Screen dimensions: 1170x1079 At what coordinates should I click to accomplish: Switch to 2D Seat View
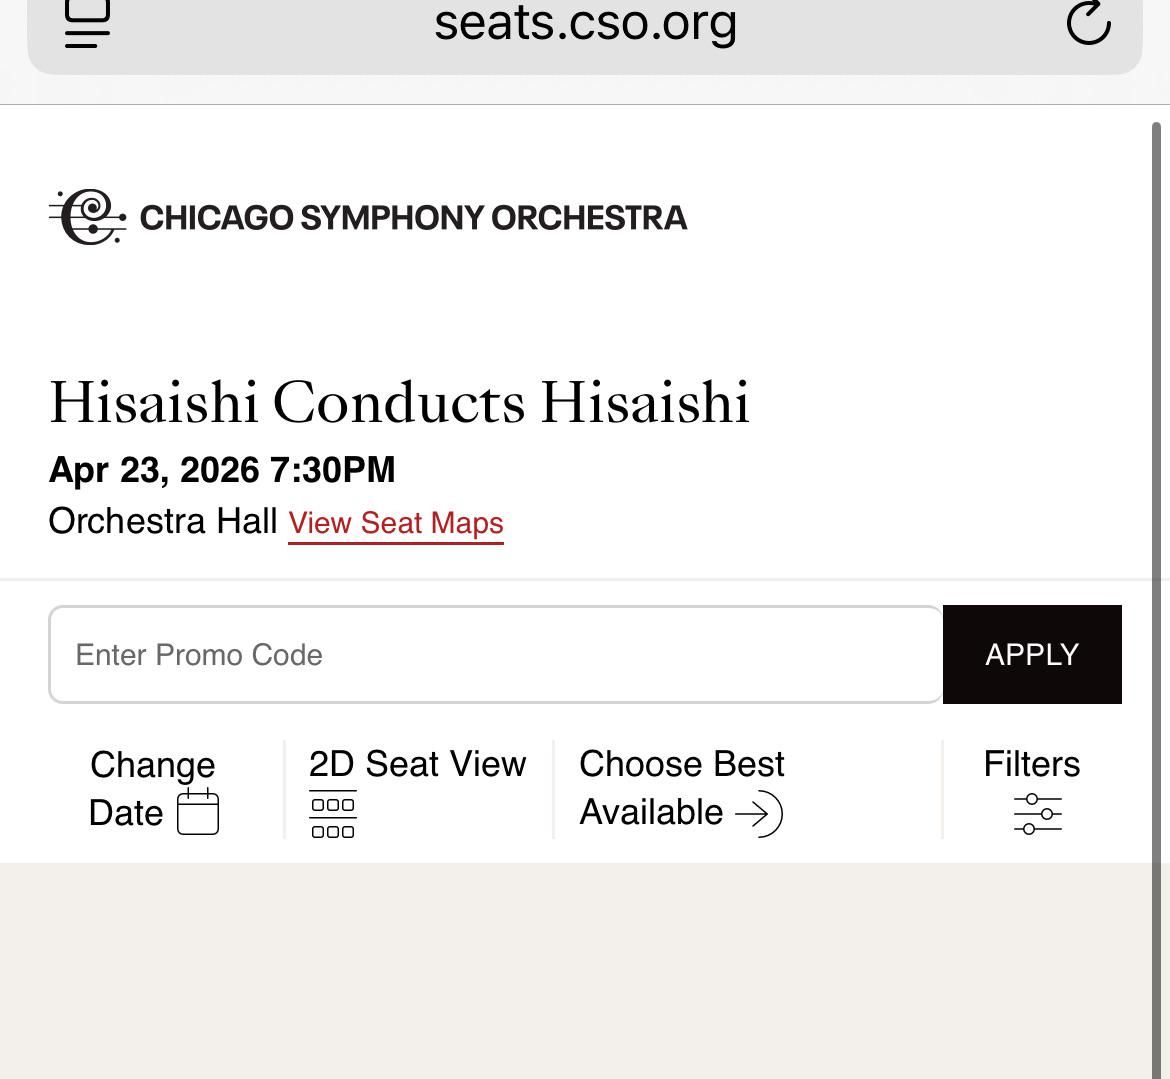click(x=417, y=764)
